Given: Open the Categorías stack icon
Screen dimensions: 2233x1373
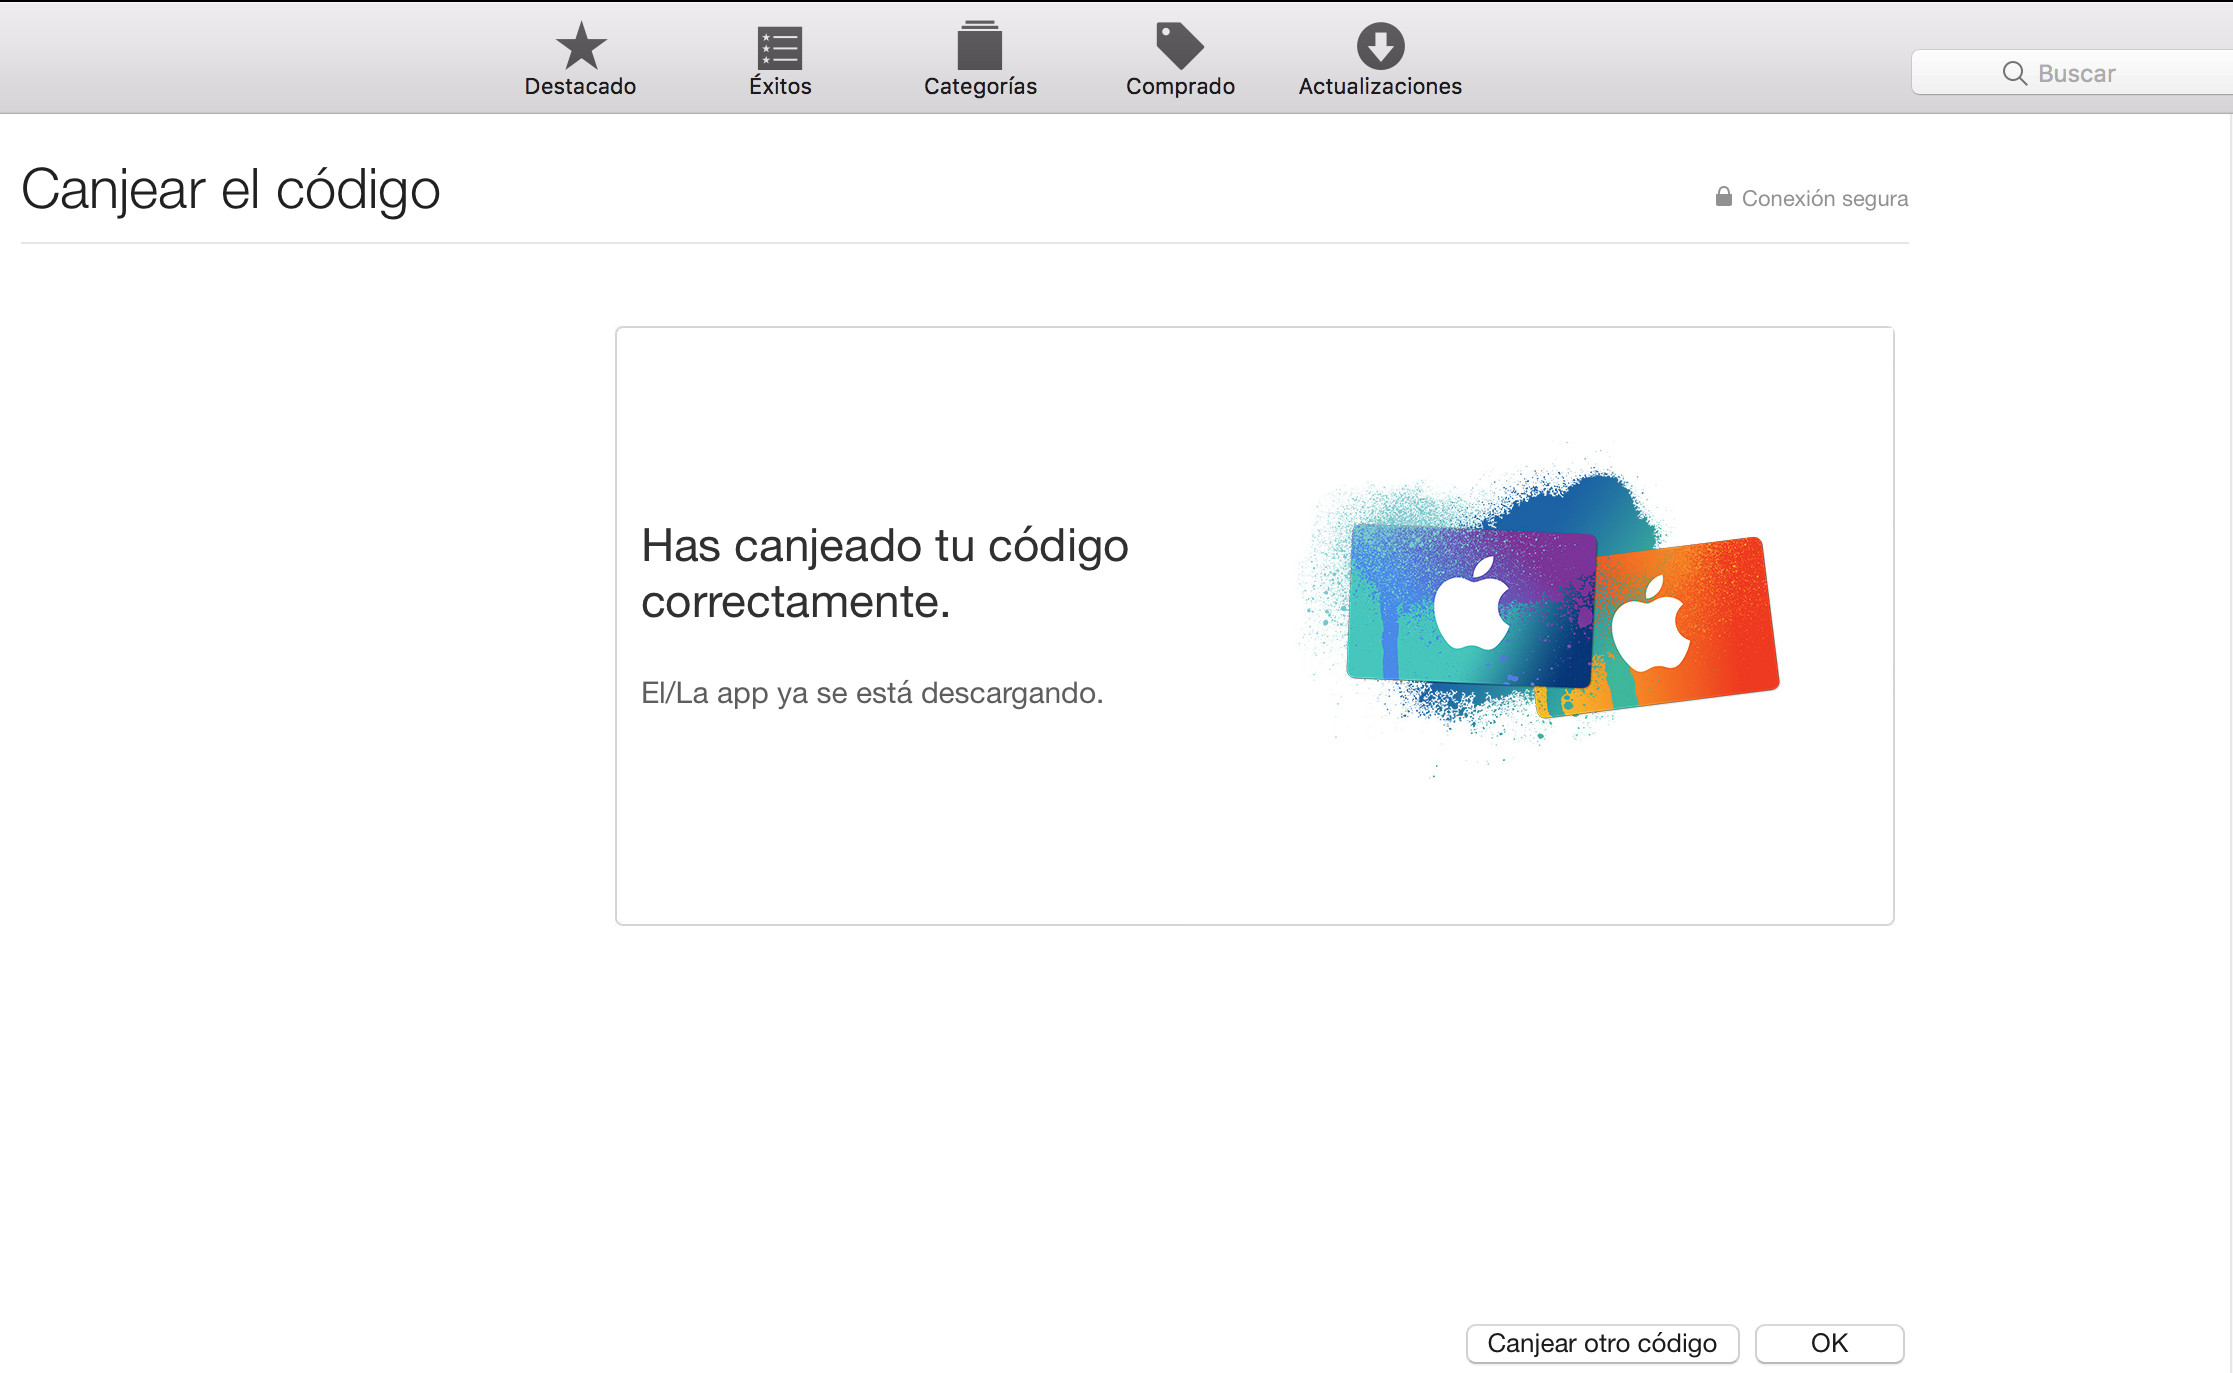Looking at the screenshot, I should click(x=979, y=46).
